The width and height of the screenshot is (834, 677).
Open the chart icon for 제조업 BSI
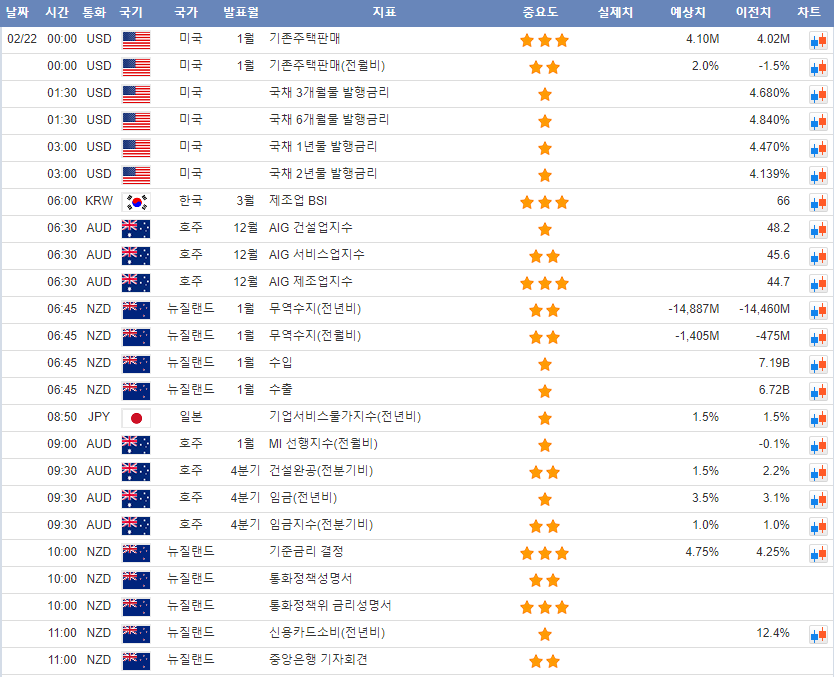tap(817, 202)
